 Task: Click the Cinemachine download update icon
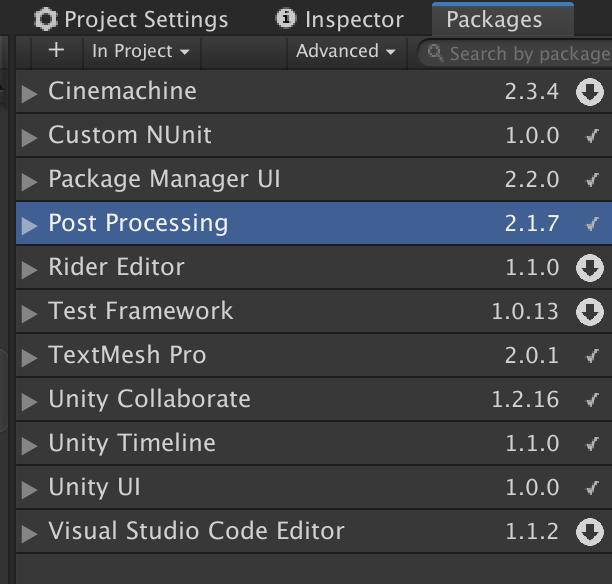(x=589, y=93)
